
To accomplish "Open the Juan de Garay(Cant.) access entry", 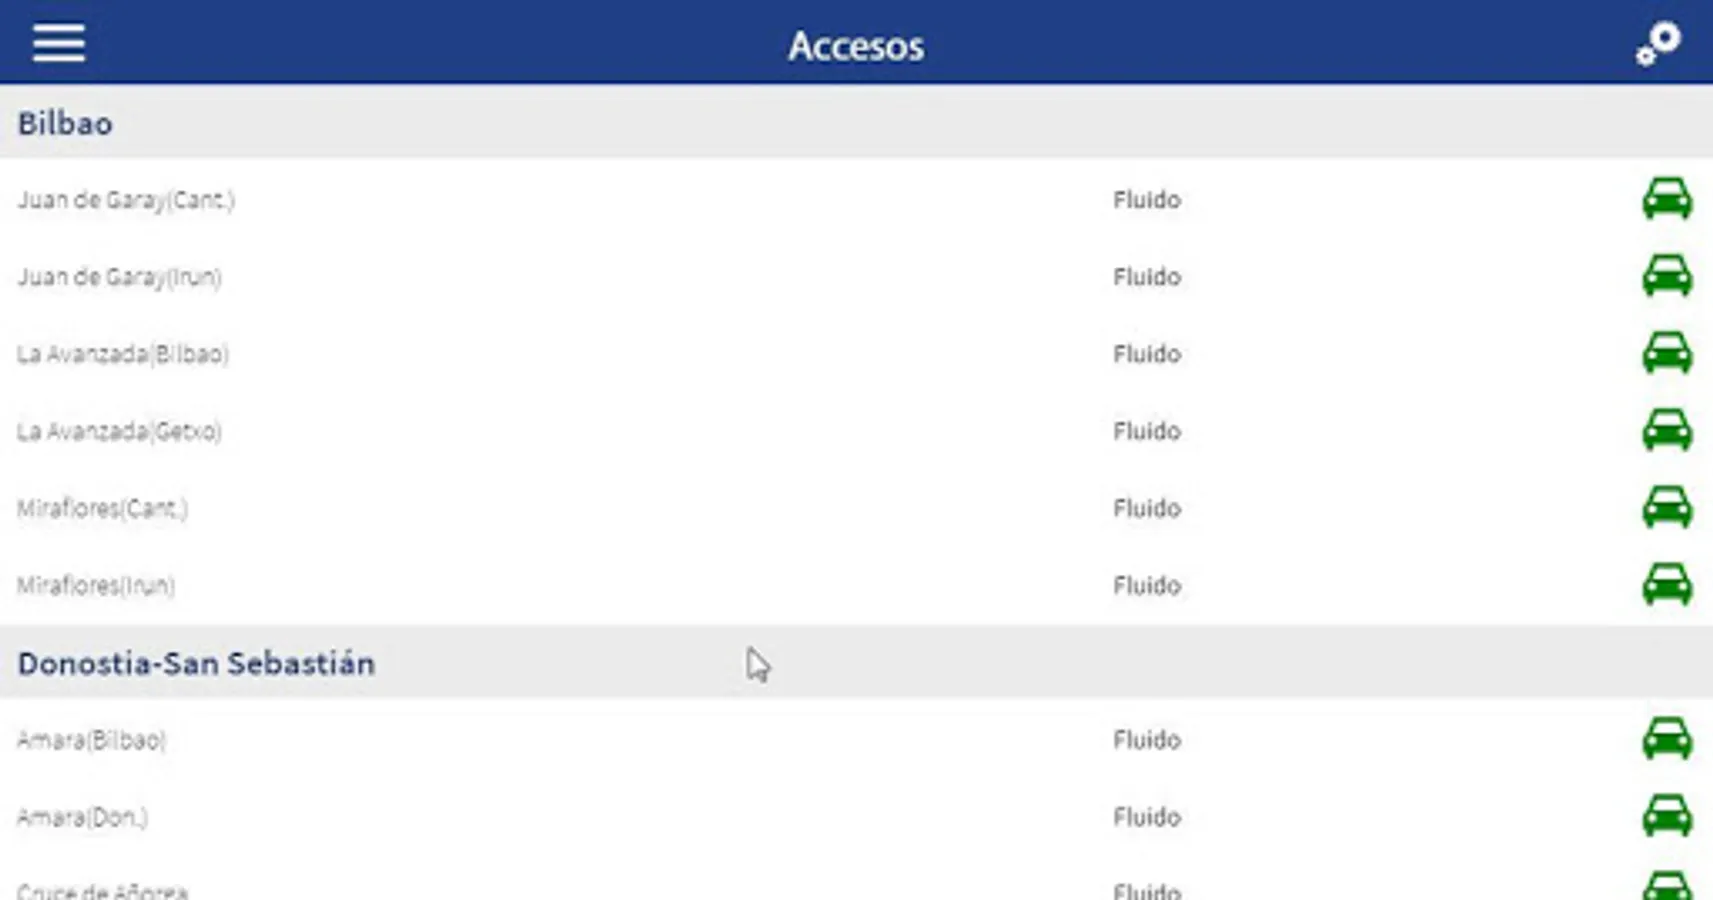I will click(126, 200).
